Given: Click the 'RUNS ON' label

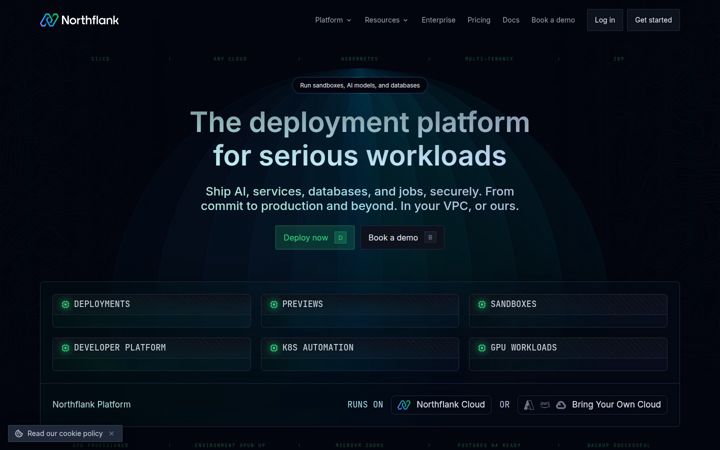Looking at the screenshot, I should 365,405.
